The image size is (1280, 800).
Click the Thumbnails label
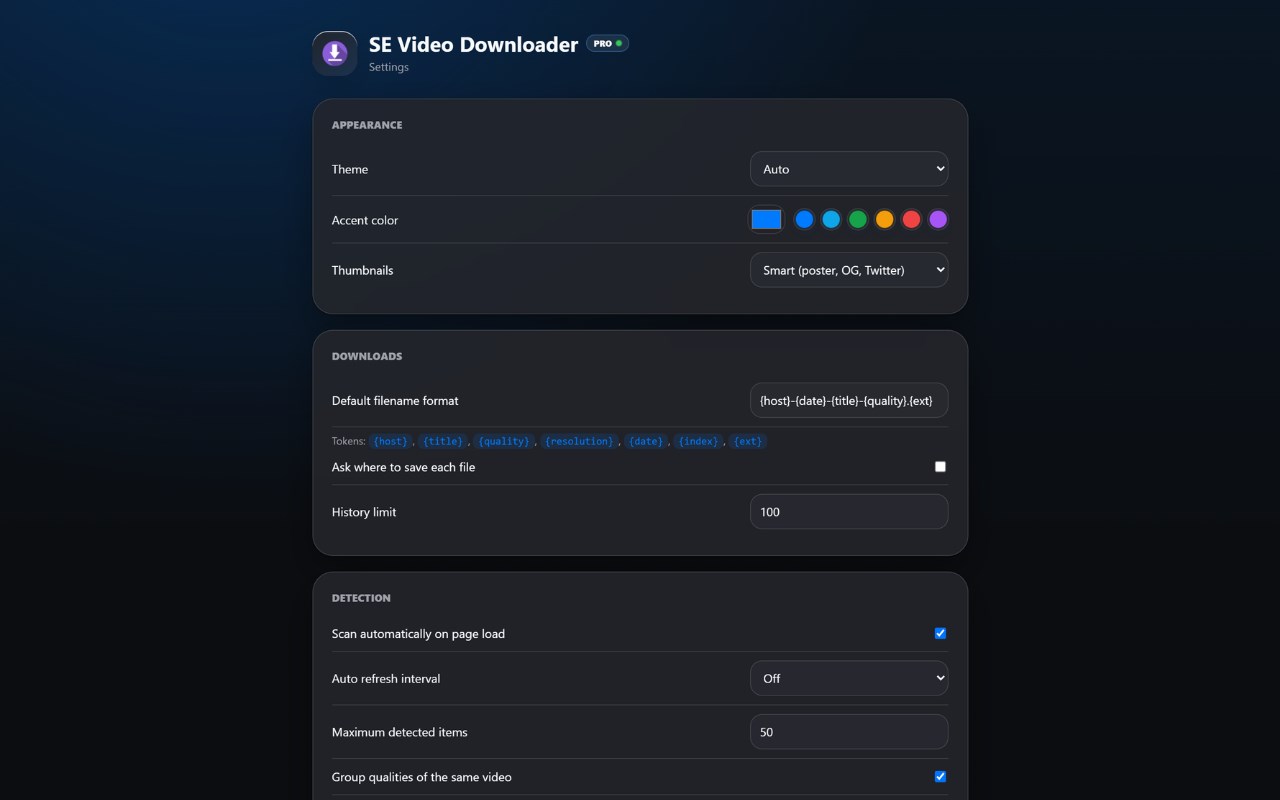click(x=362, y=270)
